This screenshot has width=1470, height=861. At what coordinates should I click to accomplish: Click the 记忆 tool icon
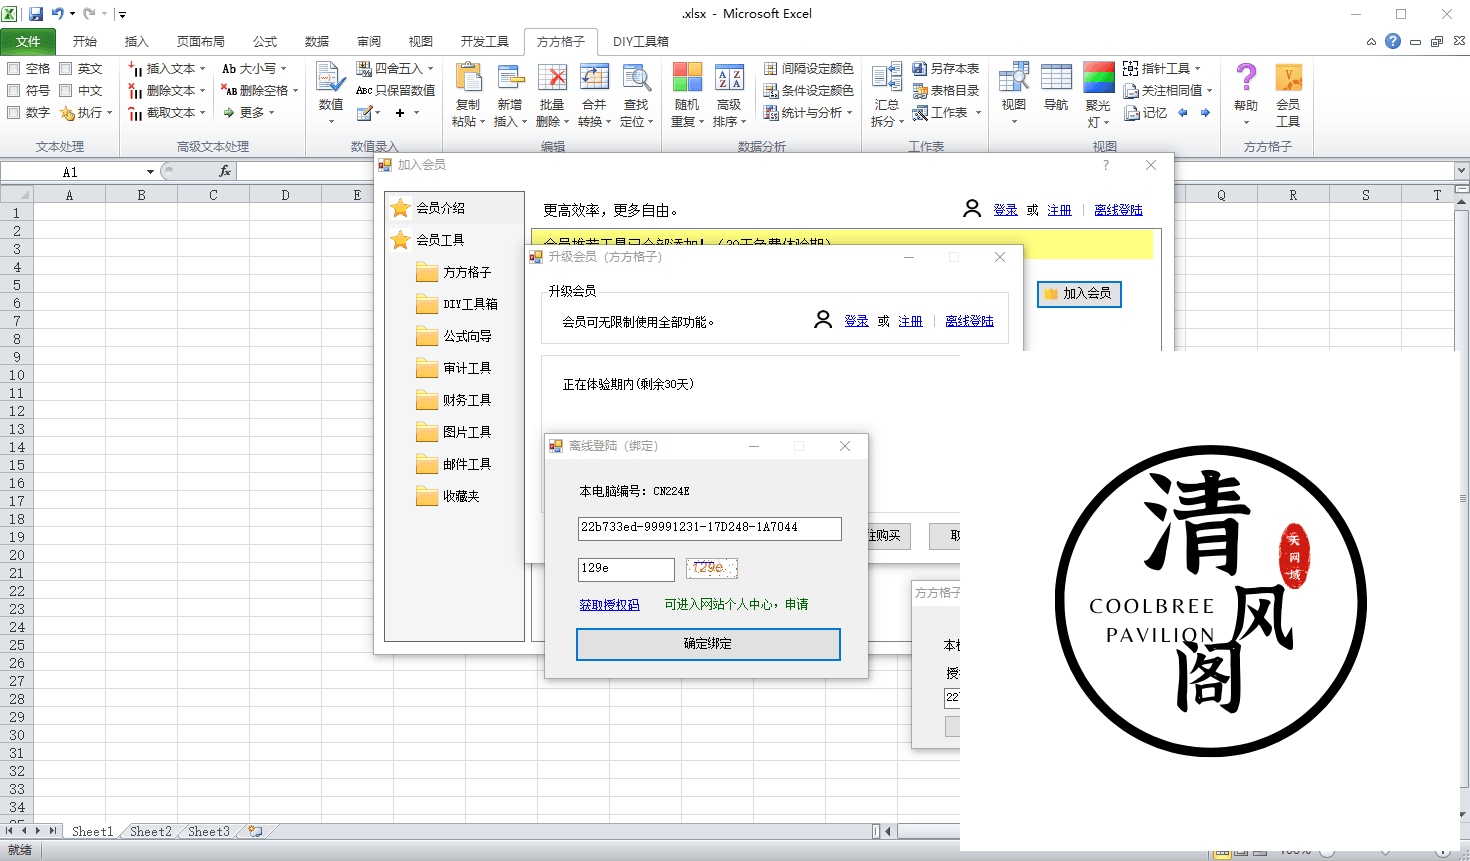1146,113
